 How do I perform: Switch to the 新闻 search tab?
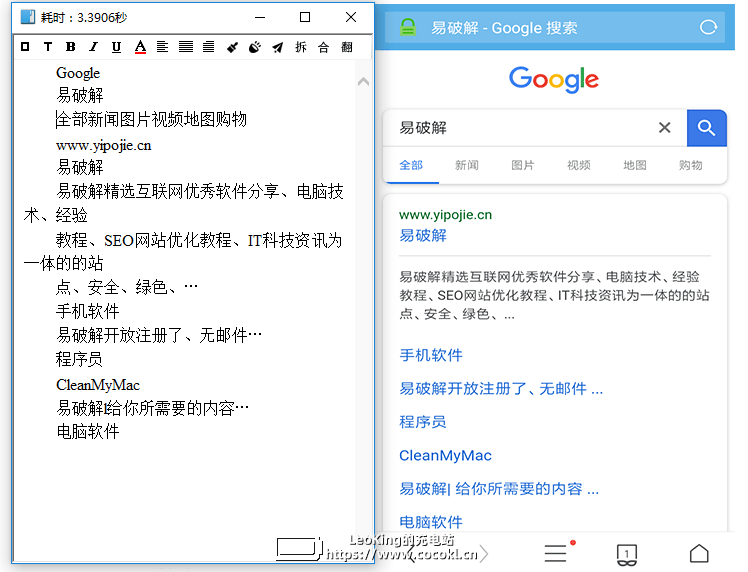point(467,166)
